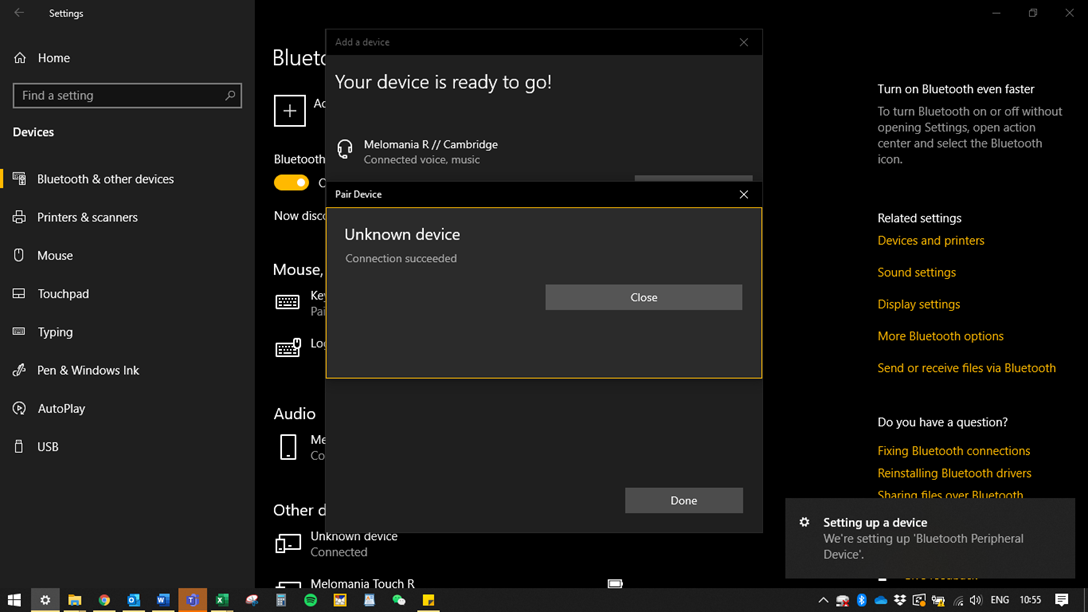Open Spotify from the taskbar
1088x612 pixels.
pyautogui.click(x=310, y=600)
